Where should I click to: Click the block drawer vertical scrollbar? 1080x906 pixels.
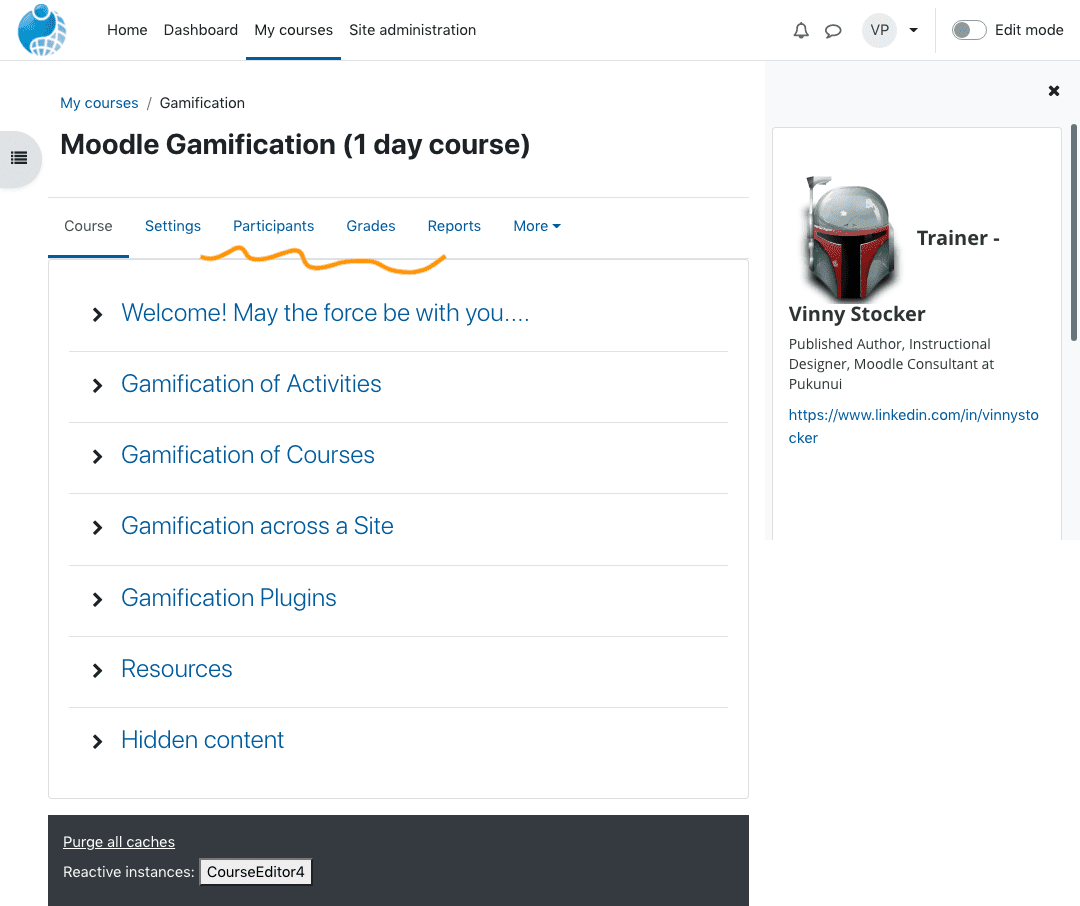(x=1074, y=232)
